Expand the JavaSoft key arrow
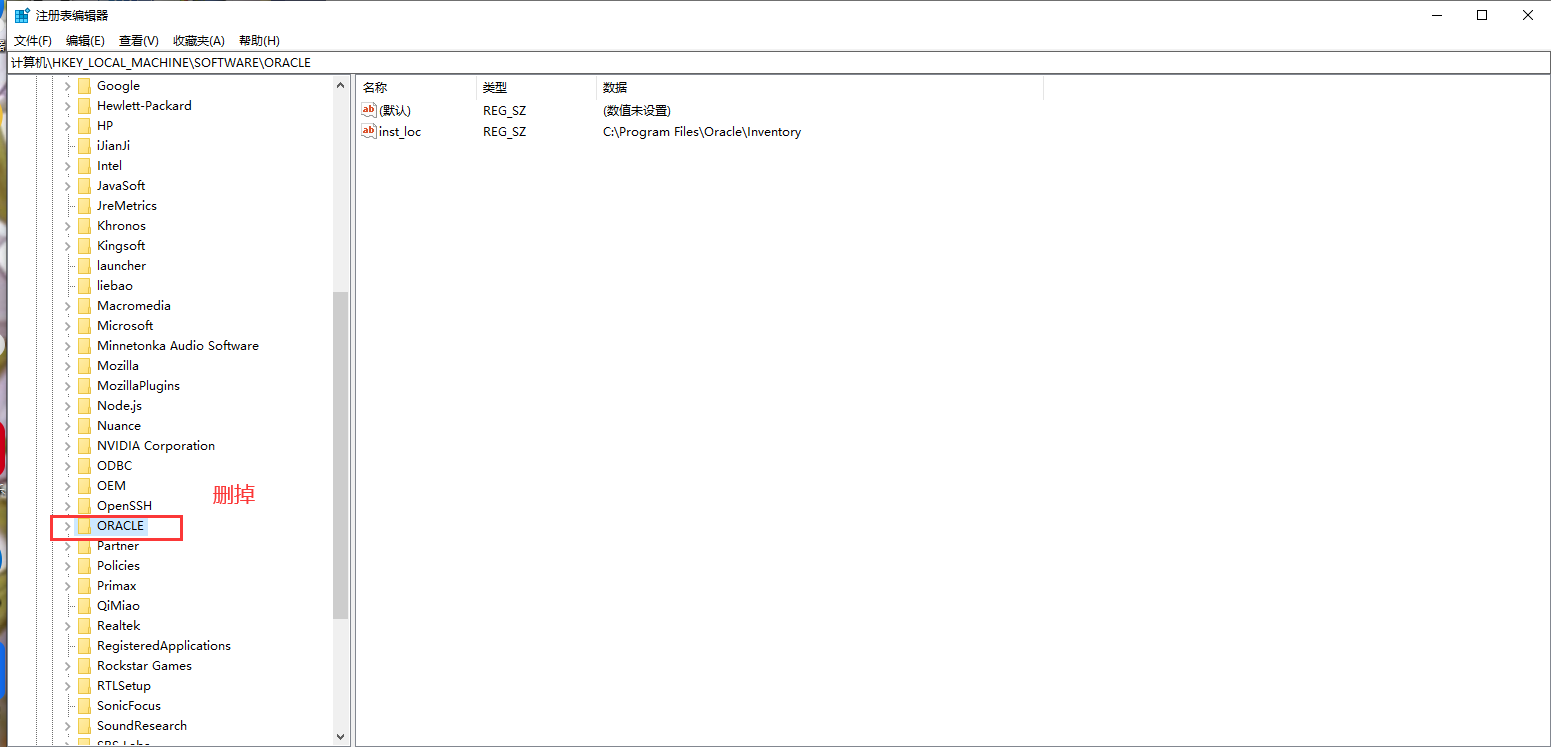Screen dimensions: 1551x747 pos(68,186)
